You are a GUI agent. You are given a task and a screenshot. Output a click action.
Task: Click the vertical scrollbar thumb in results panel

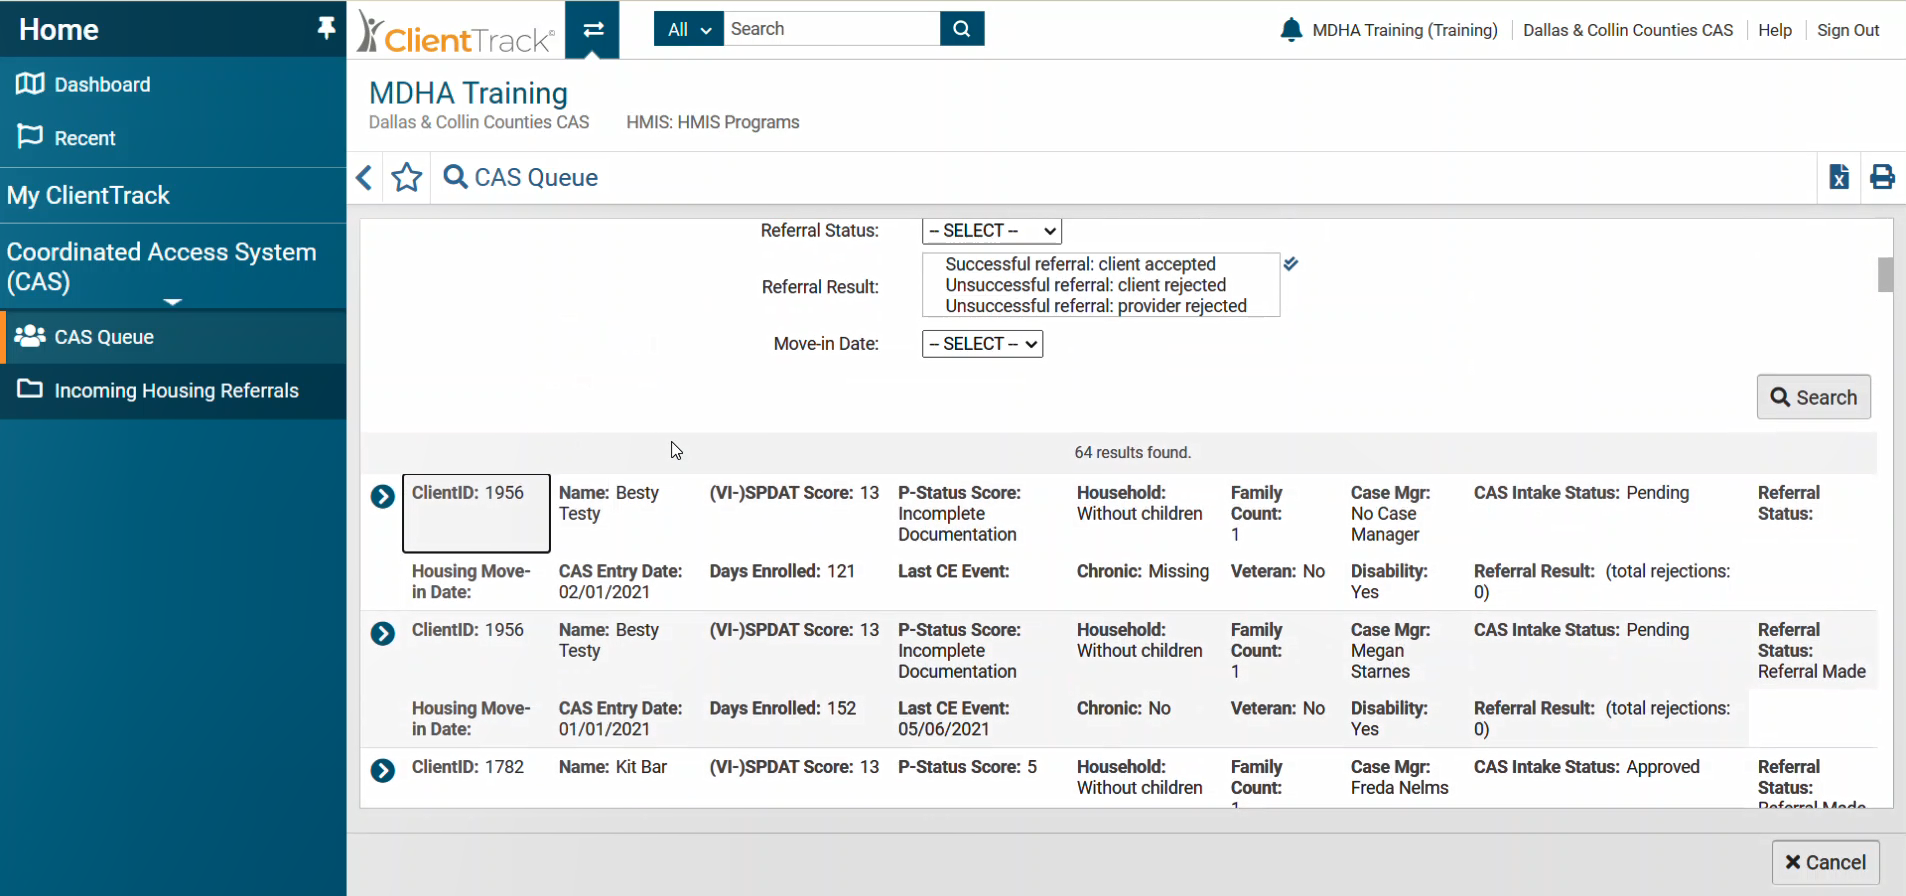(x=1885, y=275)
